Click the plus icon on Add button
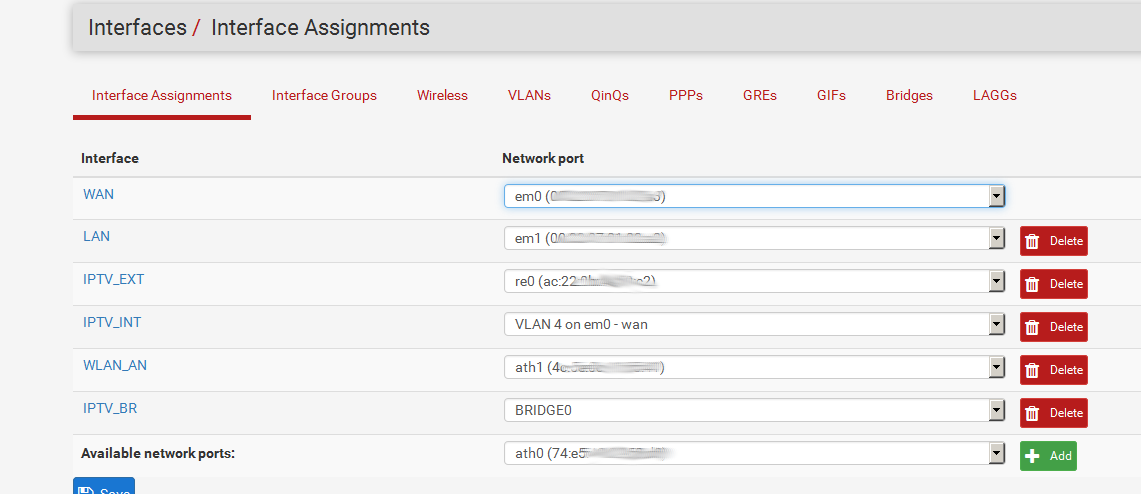This screenshot has width=1141, height=494. 1033,456
